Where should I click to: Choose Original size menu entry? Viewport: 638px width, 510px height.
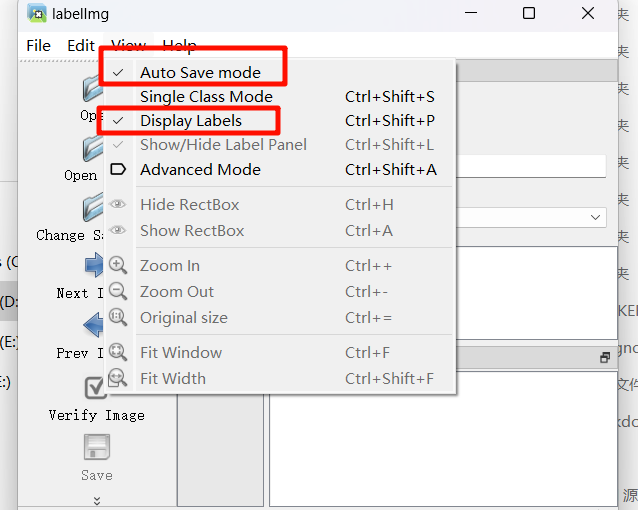pos(280,317)
